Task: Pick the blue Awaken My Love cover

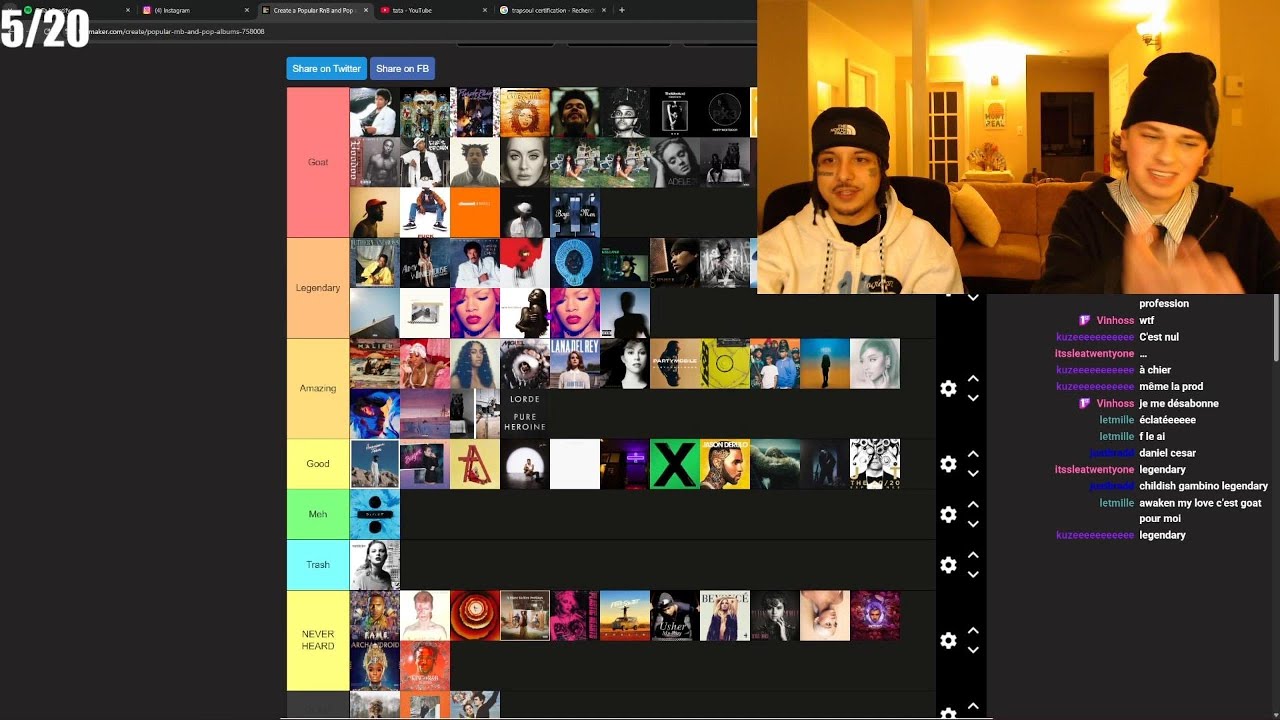Action: click(x=575, y=263)
